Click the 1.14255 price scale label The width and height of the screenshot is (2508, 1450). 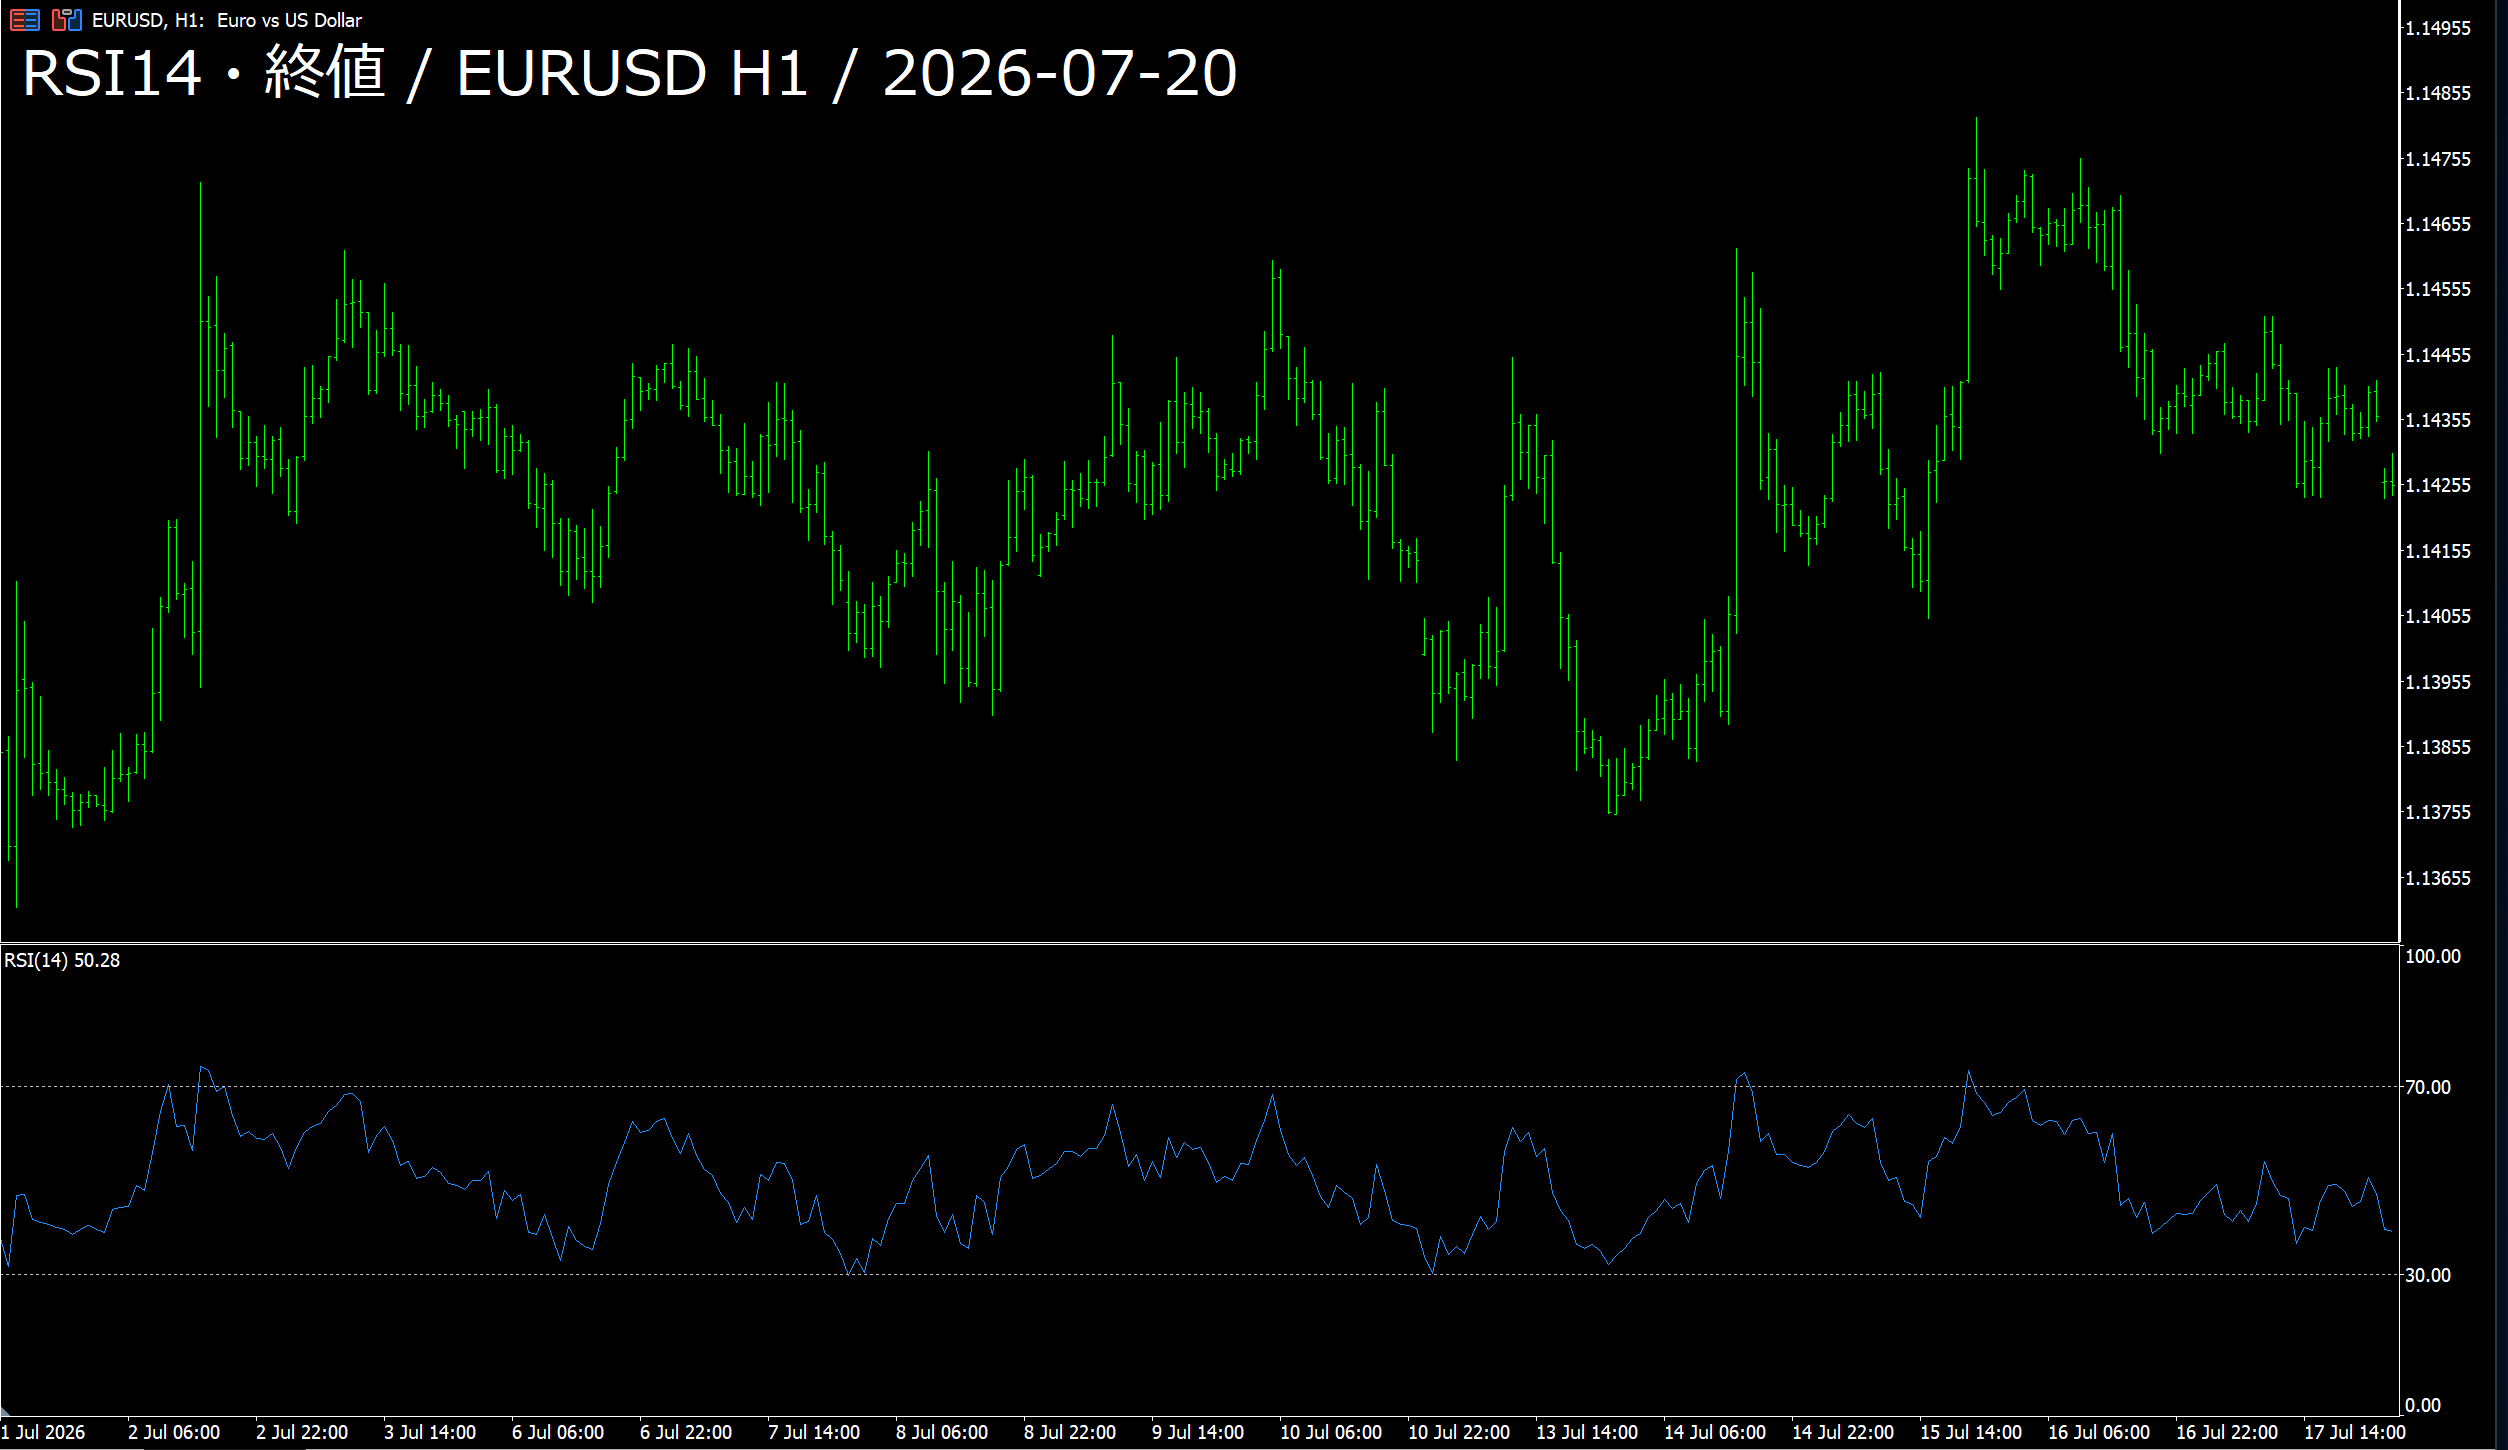pyautogui.click(x=2438, y=485)
